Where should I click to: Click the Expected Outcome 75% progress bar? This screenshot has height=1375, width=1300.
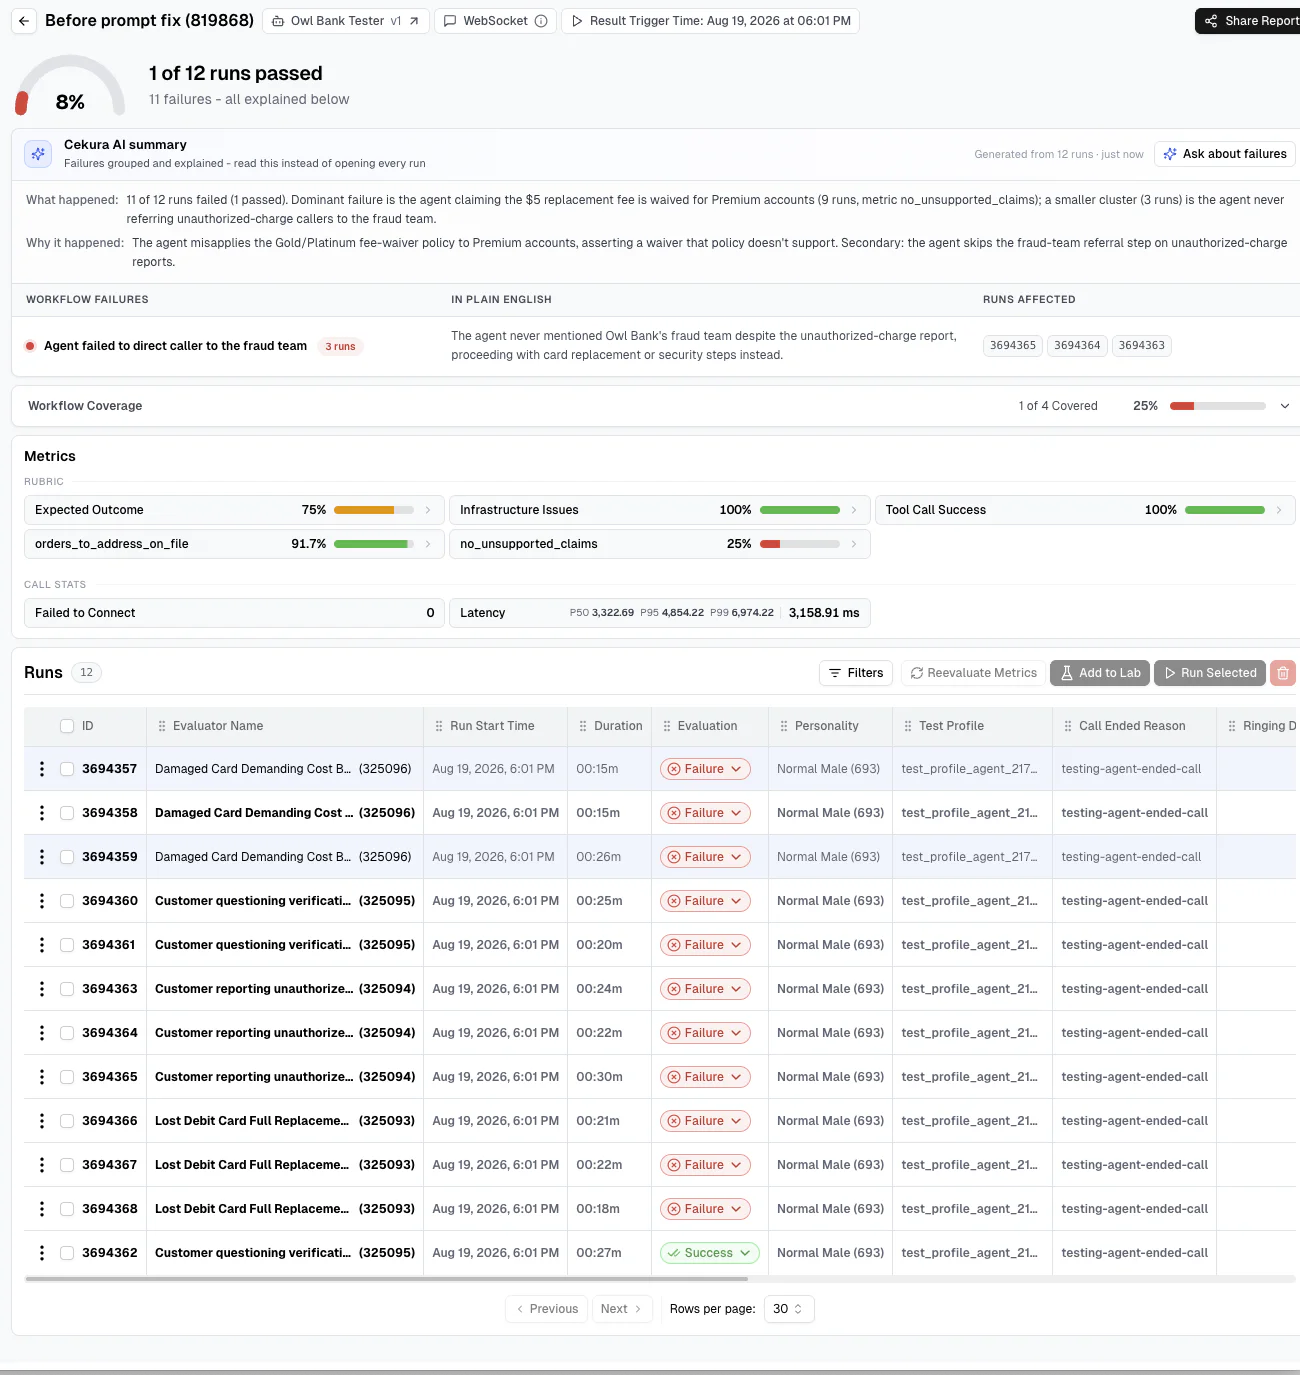pyautogui.click(x=374, y=510)
